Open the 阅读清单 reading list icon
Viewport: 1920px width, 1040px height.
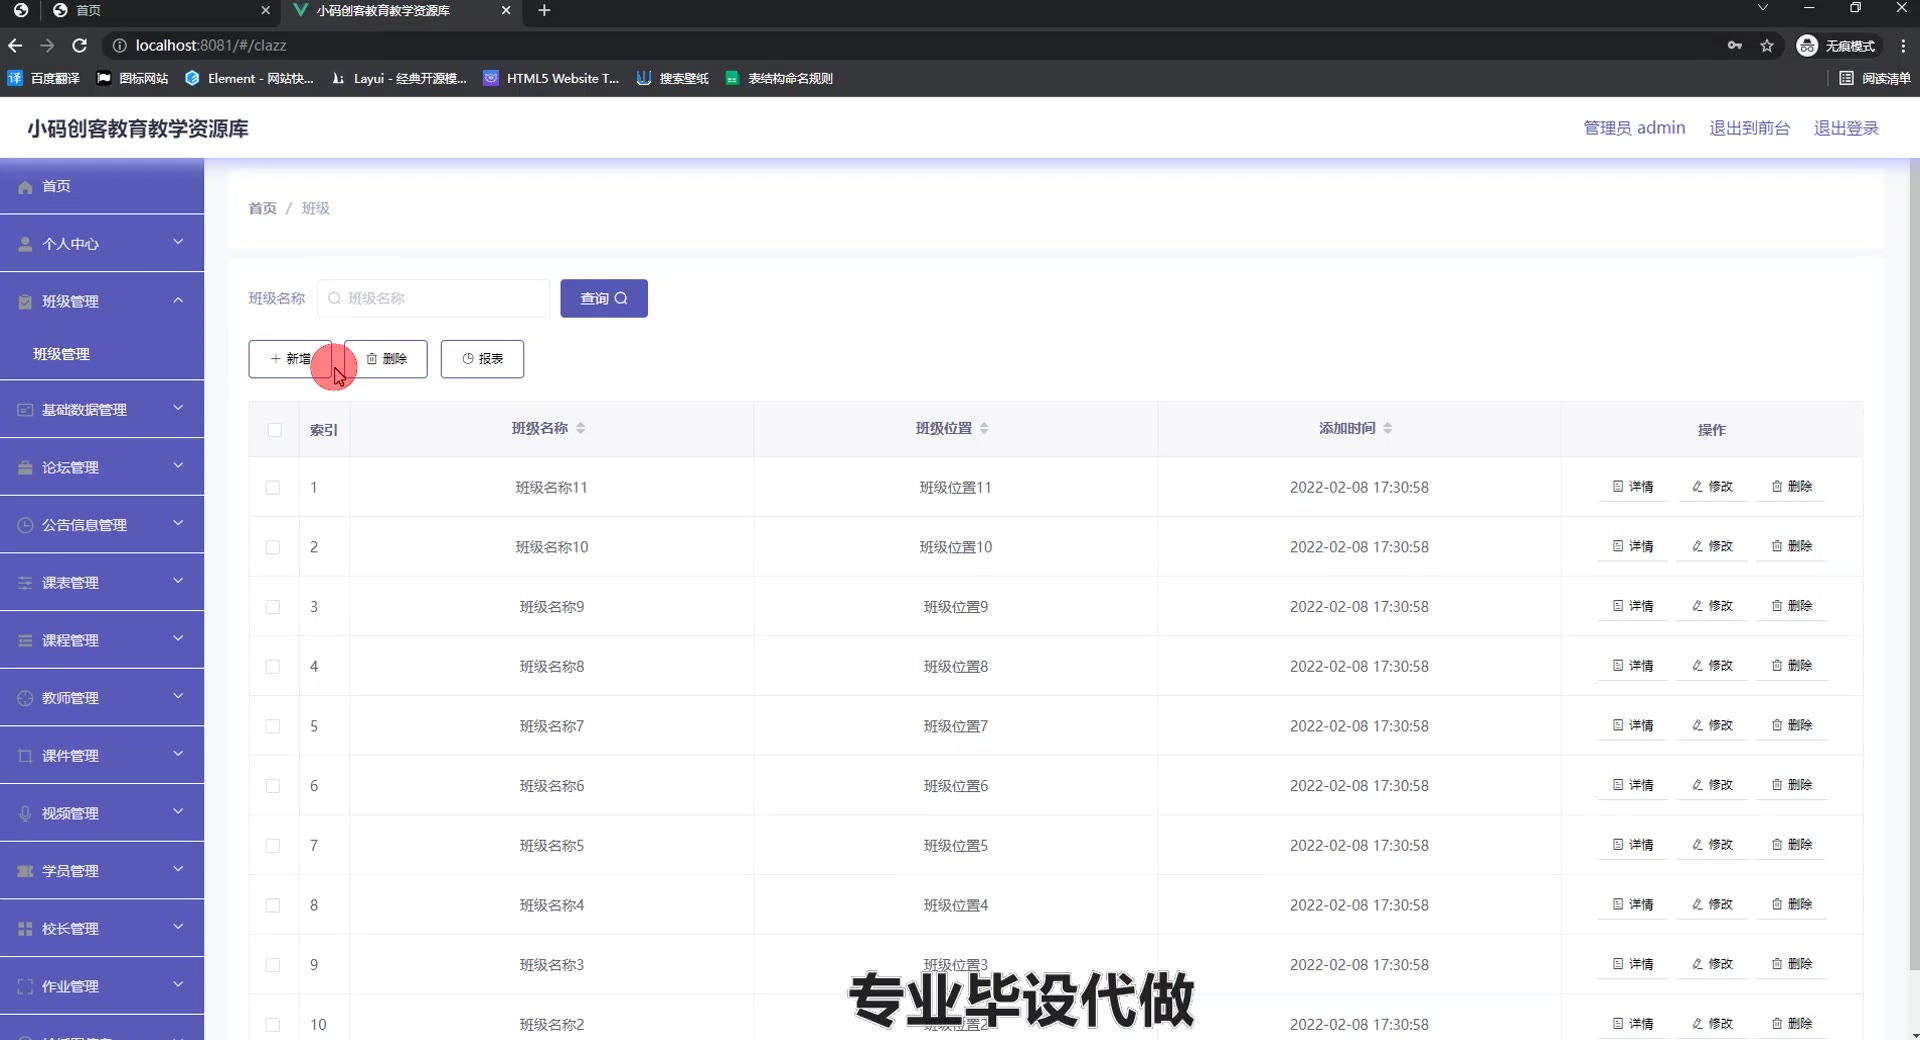click(1846, 78)
